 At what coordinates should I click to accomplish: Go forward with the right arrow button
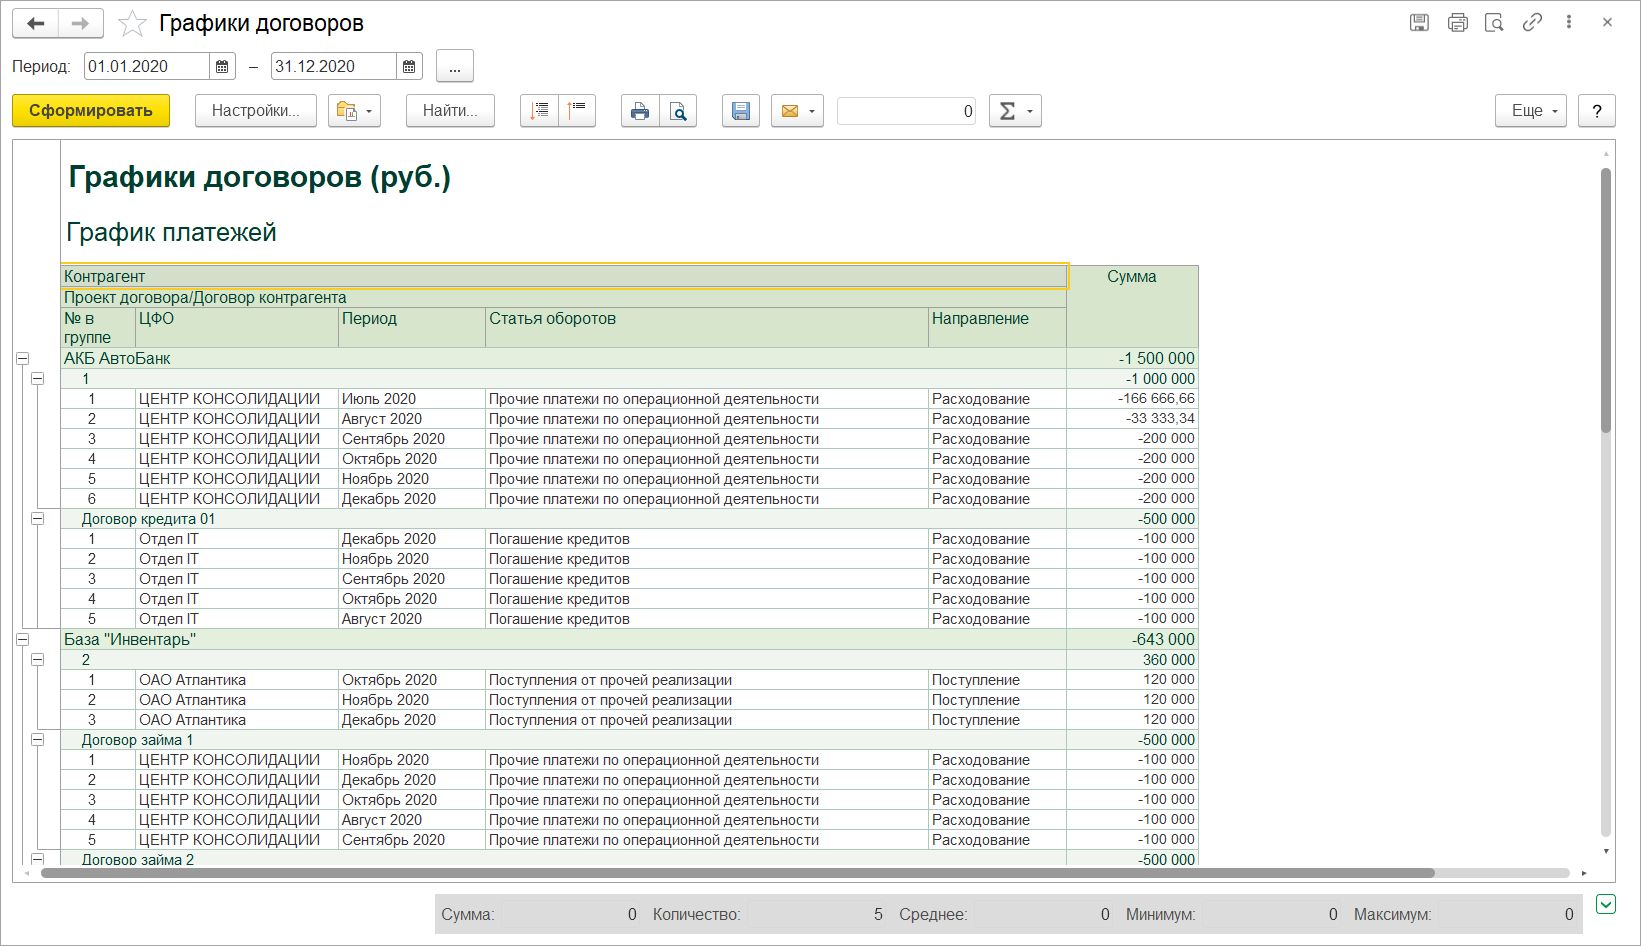(x=80, y=23)
